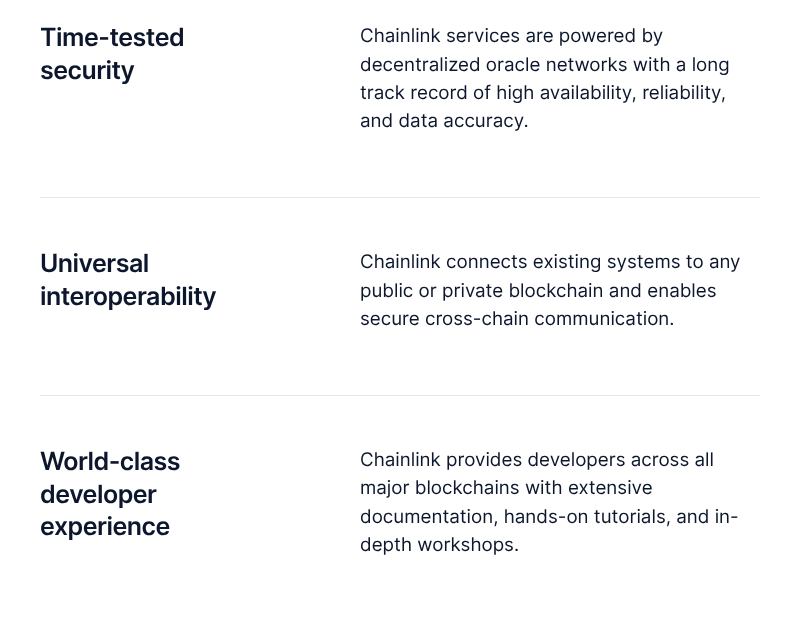This screenshot has height=617, width=802.
Task: Click the text "and data accuracy."
Action: click(x=444, y=121)
